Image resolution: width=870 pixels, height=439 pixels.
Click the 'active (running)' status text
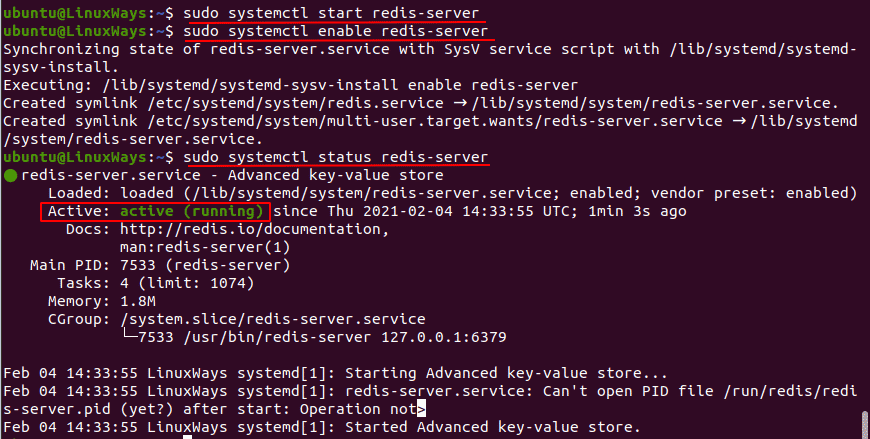pyautogui.click(x=191, y=211)
